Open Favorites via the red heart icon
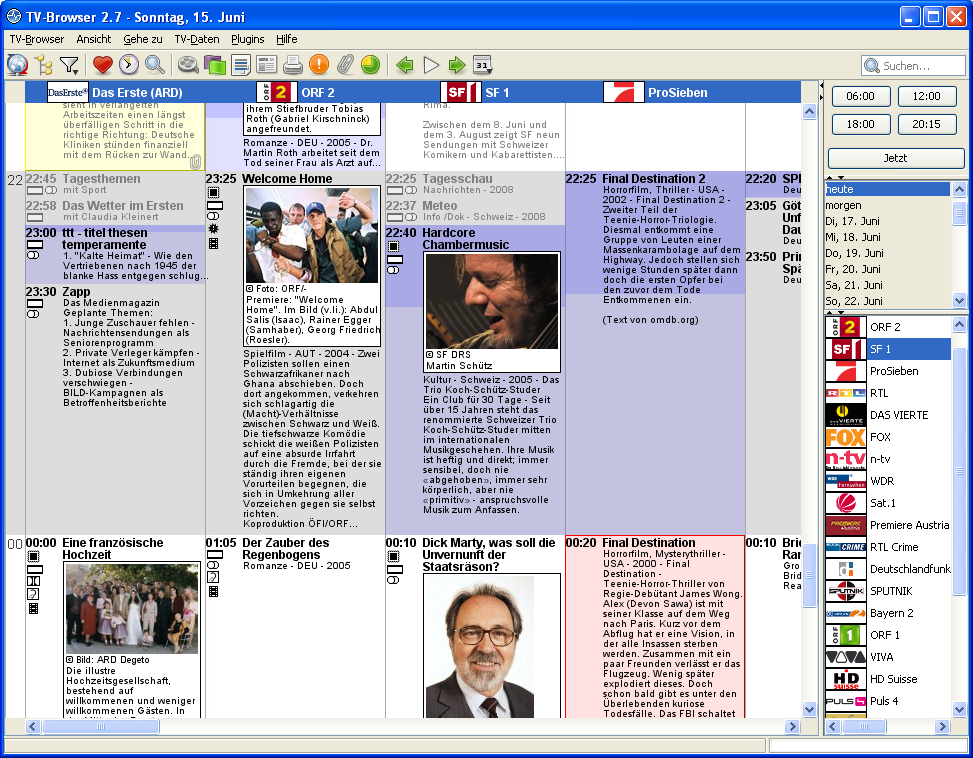973x758 pixels. coord(102,64)
